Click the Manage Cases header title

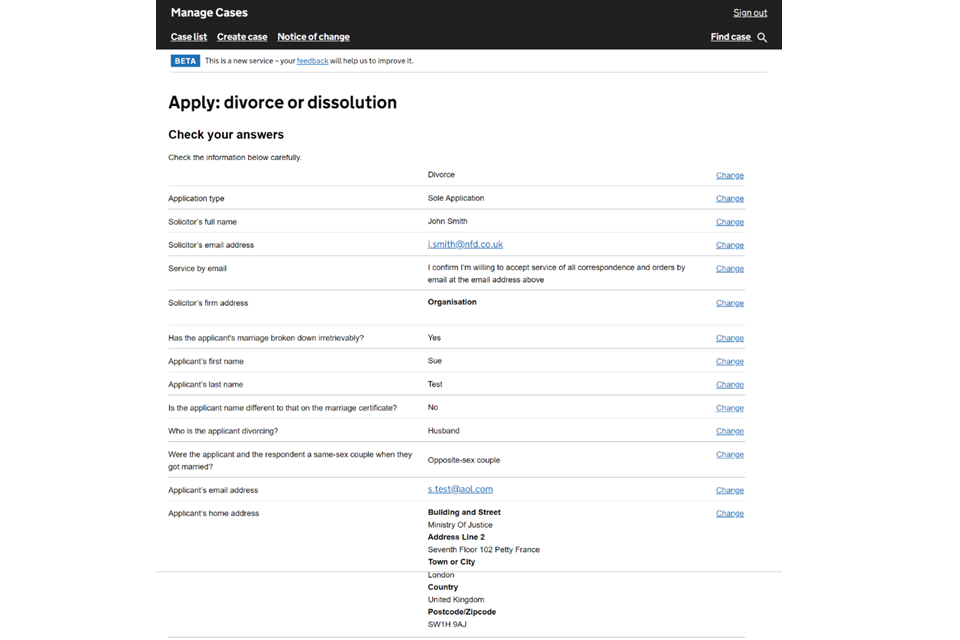tap(209, 13)
